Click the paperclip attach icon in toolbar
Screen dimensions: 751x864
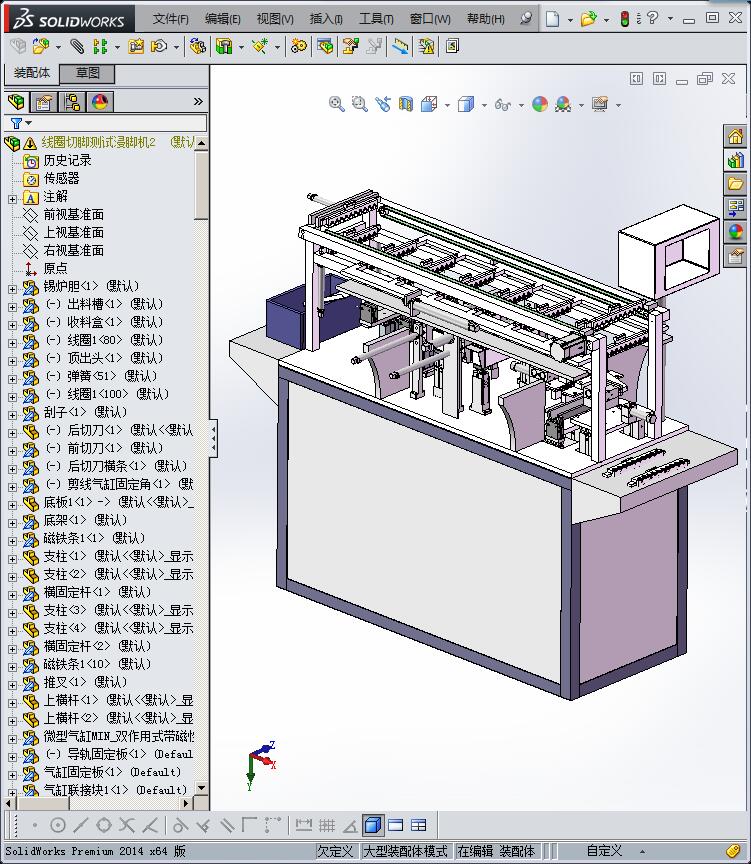click(77, 47)
